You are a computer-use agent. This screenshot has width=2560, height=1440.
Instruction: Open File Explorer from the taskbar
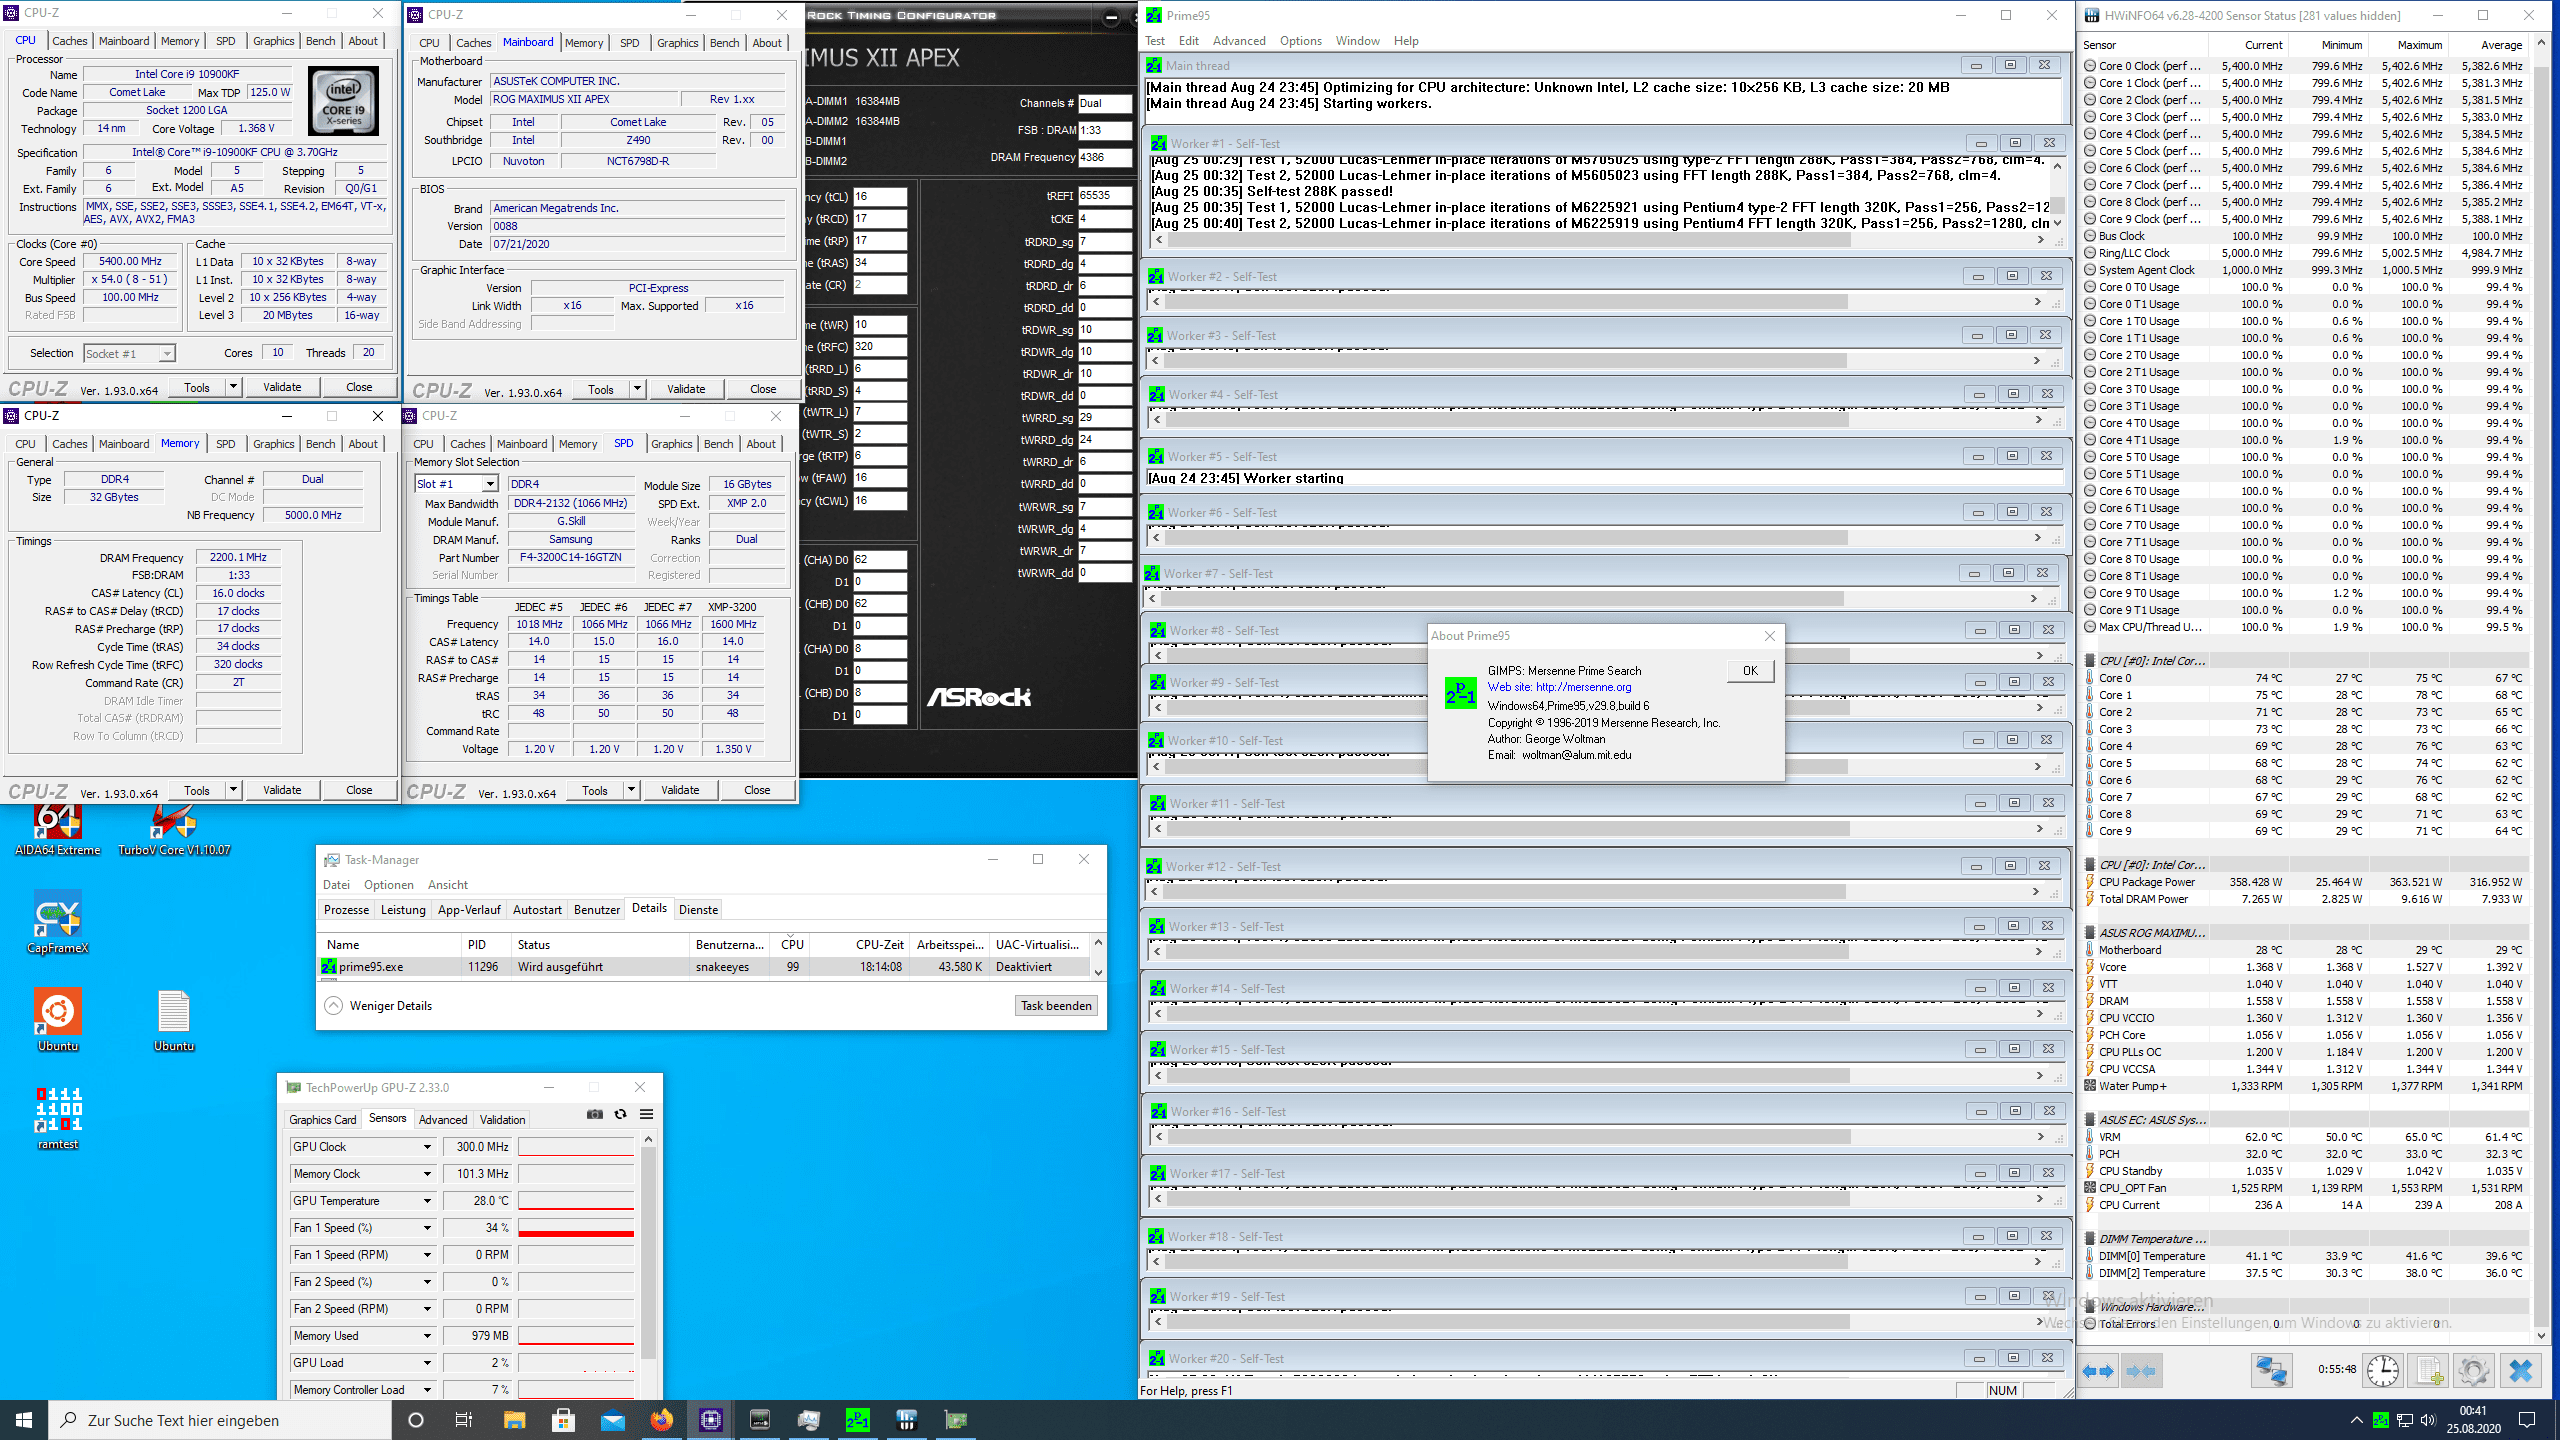(514, 1420)
